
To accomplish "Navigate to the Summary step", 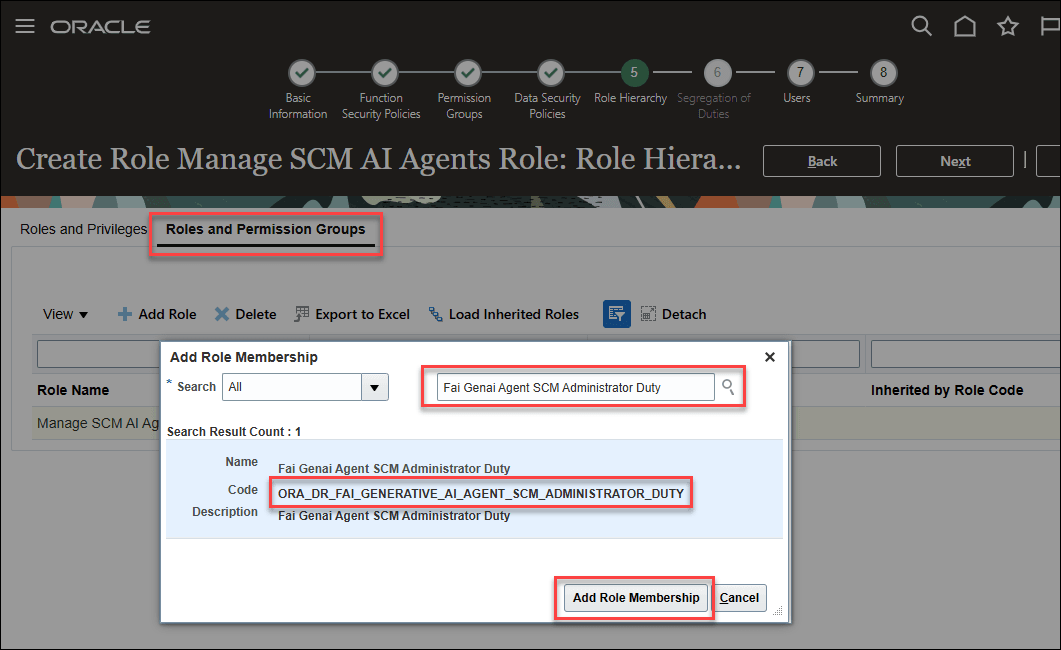I will 882,72.
